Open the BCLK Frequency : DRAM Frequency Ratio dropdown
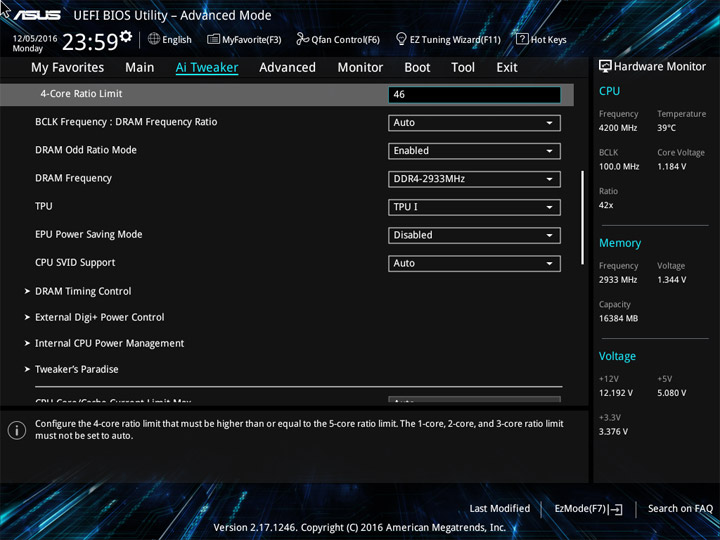Image resolution: width=720 pixels, height=540 pixels. [474, 123]
